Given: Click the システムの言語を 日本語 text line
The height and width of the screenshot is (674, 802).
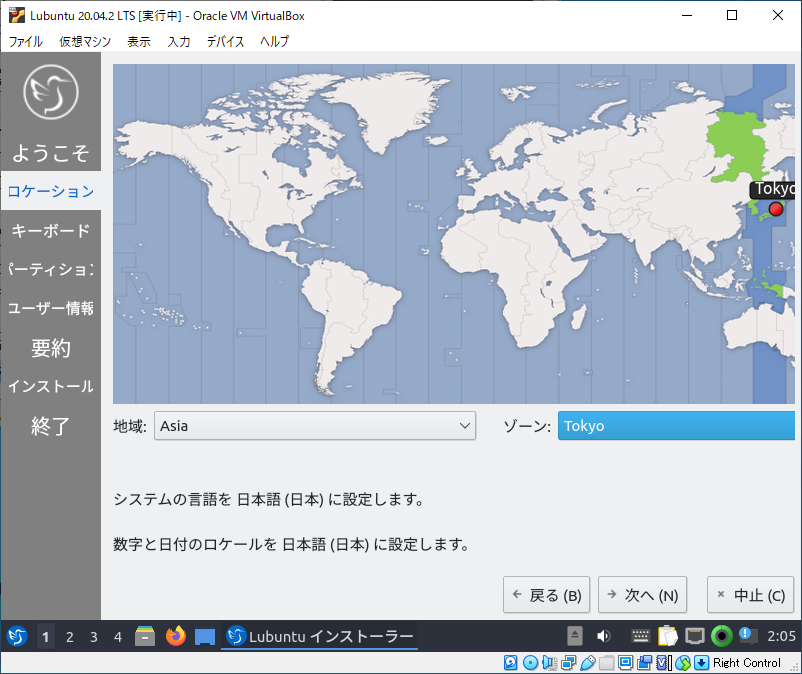Looking at the screenshot, I should (x=269, y=499).
